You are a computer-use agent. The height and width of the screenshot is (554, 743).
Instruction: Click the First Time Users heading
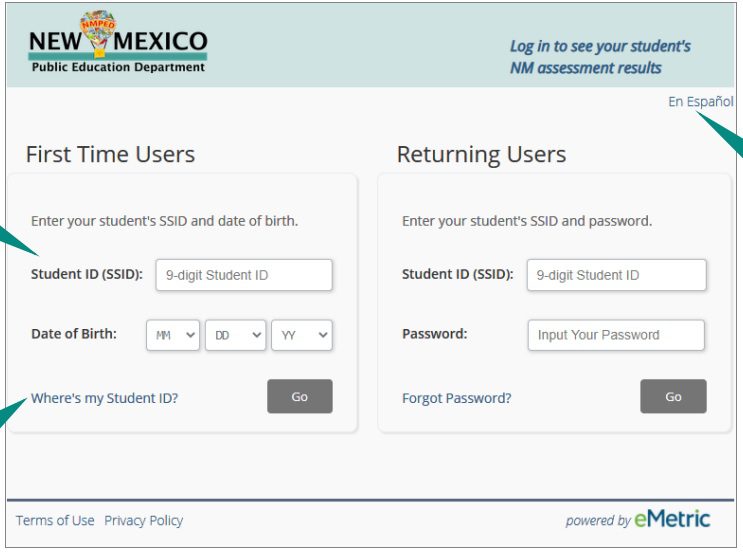click(x=110, y=155)
